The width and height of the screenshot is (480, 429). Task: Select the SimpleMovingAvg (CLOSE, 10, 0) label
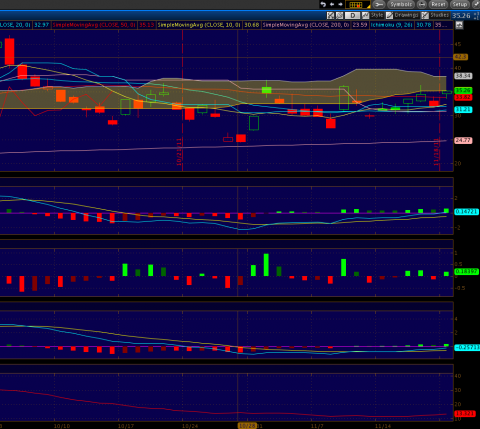tap(199, 25)
